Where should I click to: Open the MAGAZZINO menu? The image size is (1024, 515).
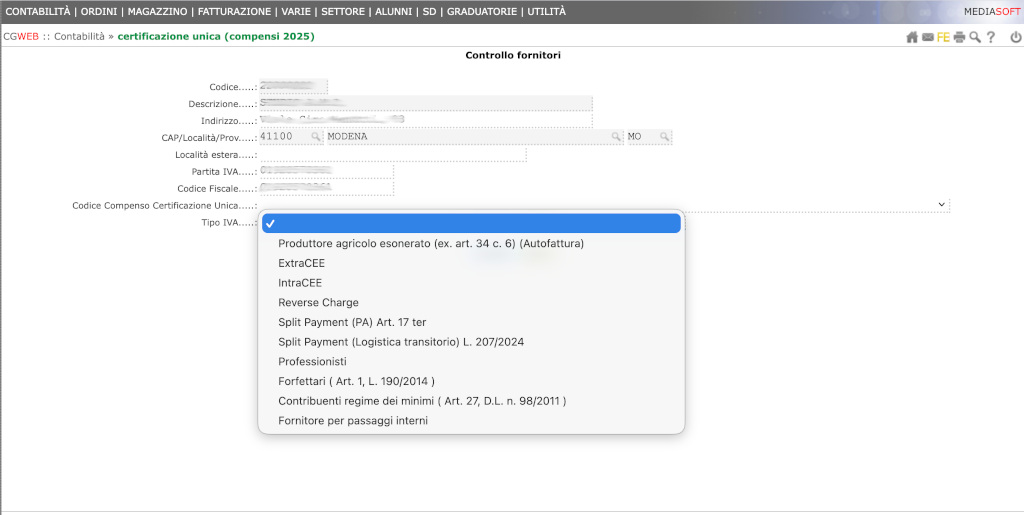click(158, 12)
